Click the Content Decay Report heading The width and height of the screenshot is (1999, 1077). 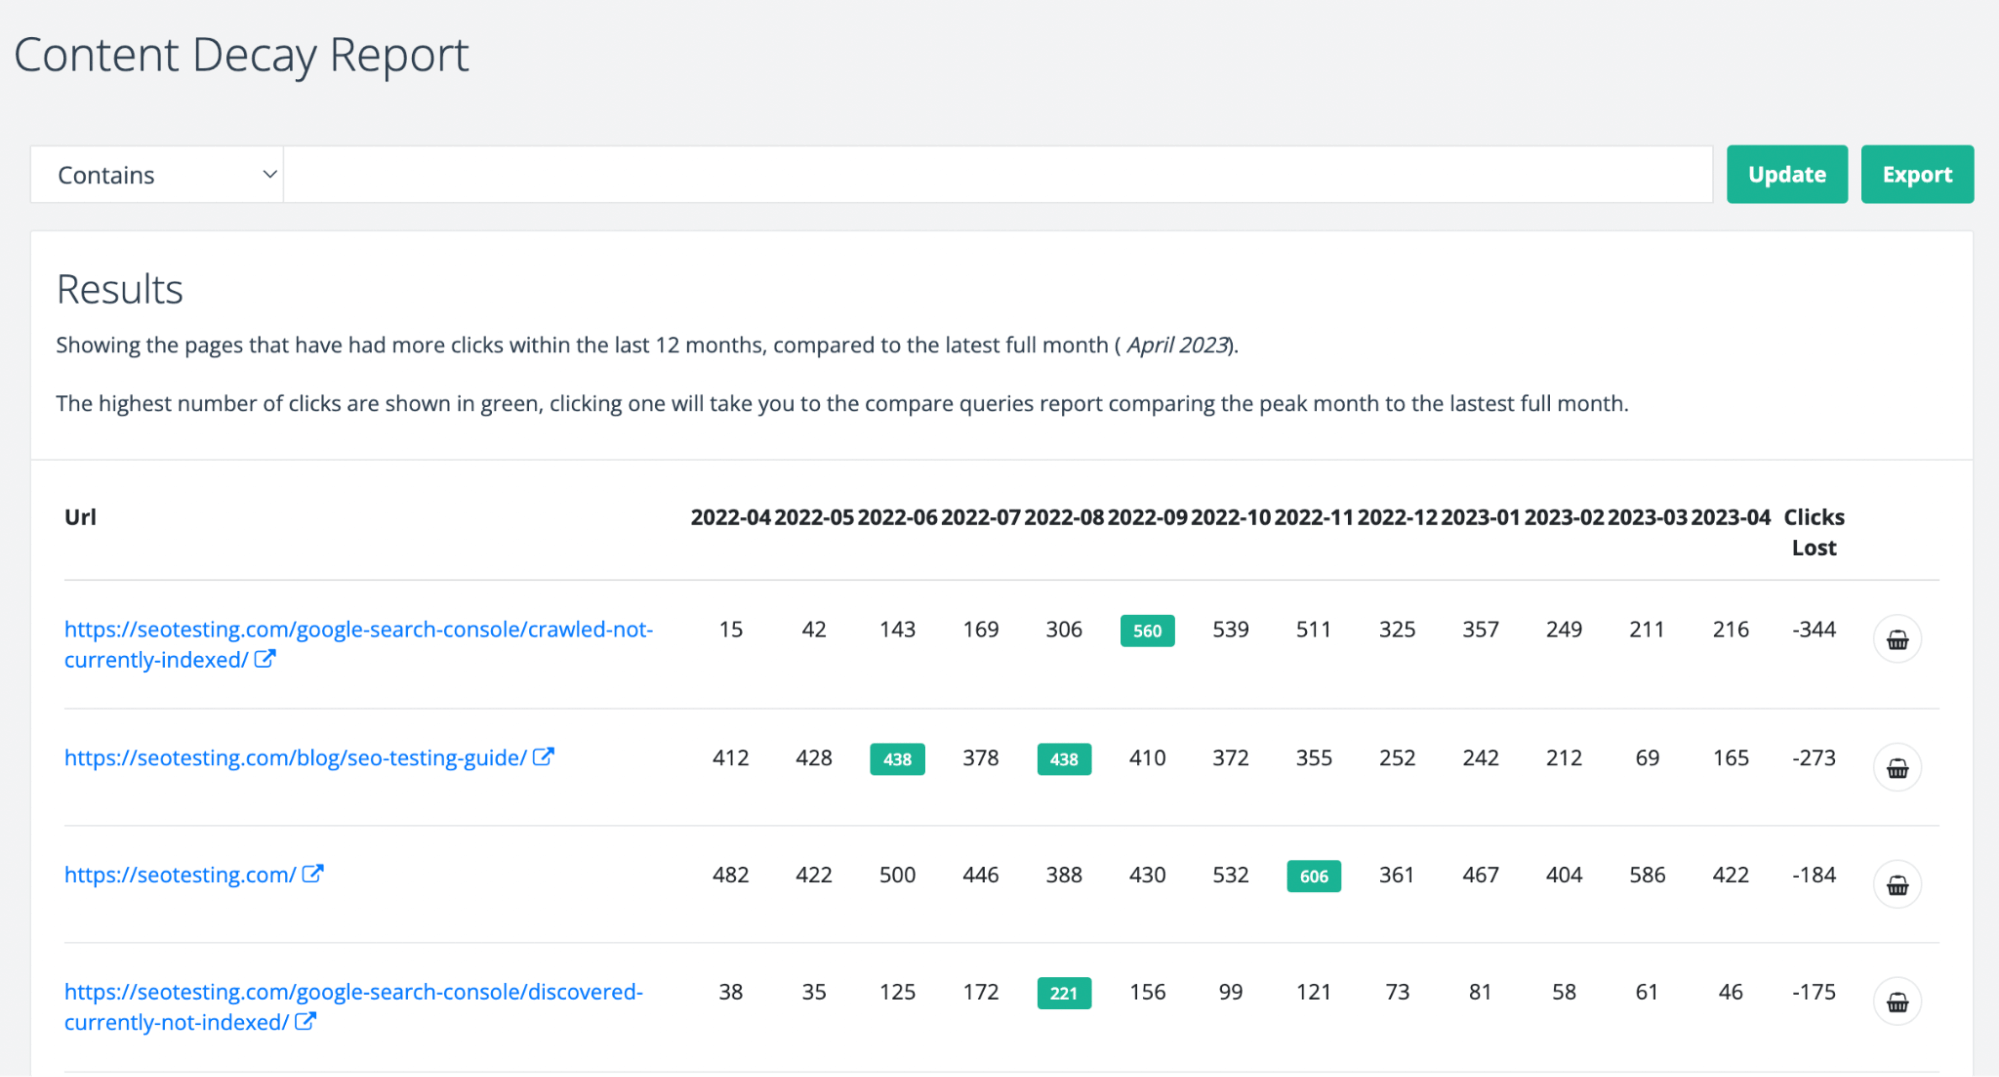[x=241, y=55]
